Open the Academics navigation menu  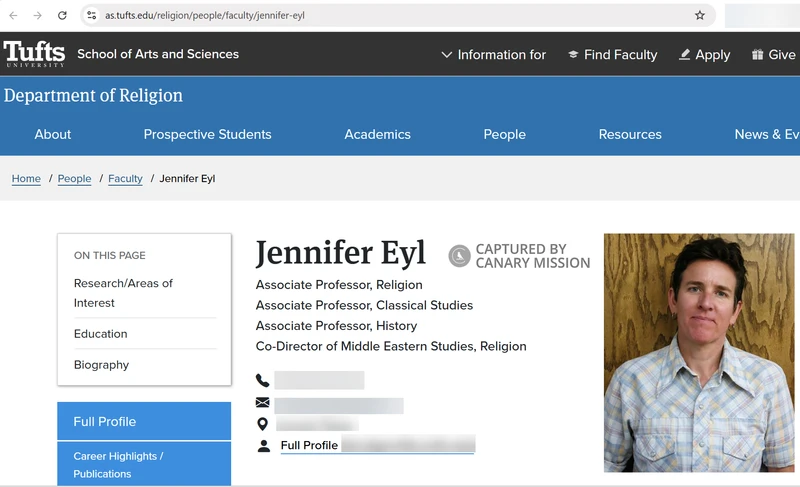[377, 134]
